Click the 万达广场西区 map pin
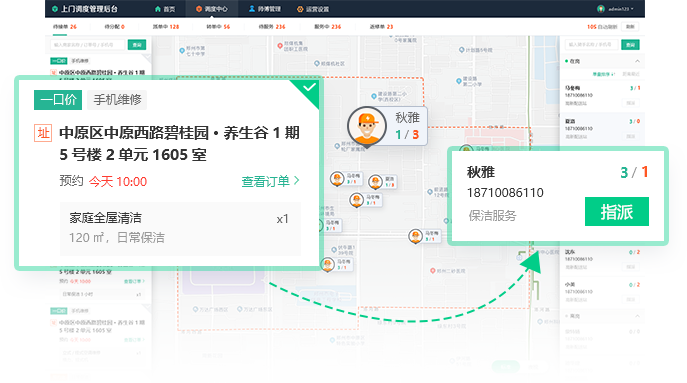 point(195,309)
